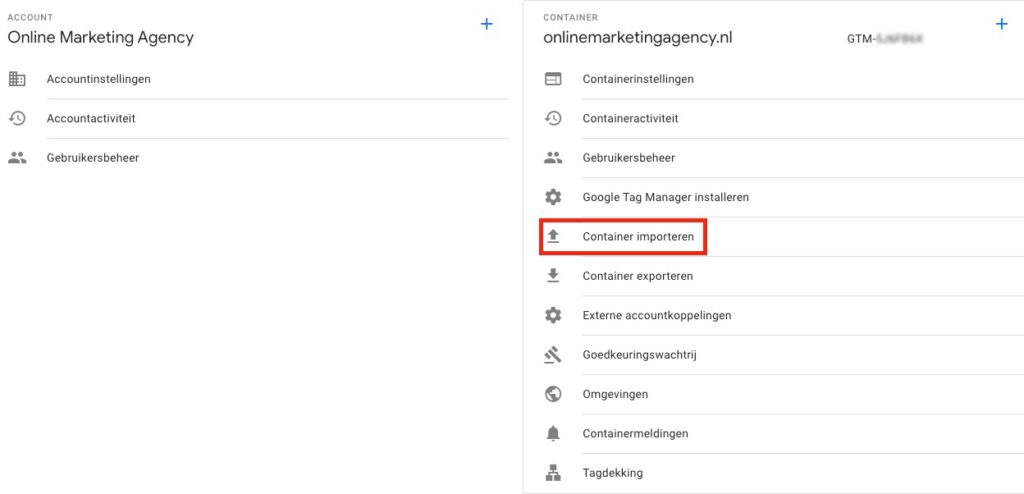Click the onlinemarketingagency.nl container name
The width and height of the screenshot is (1024, 494).
click(x=637, y=37)
